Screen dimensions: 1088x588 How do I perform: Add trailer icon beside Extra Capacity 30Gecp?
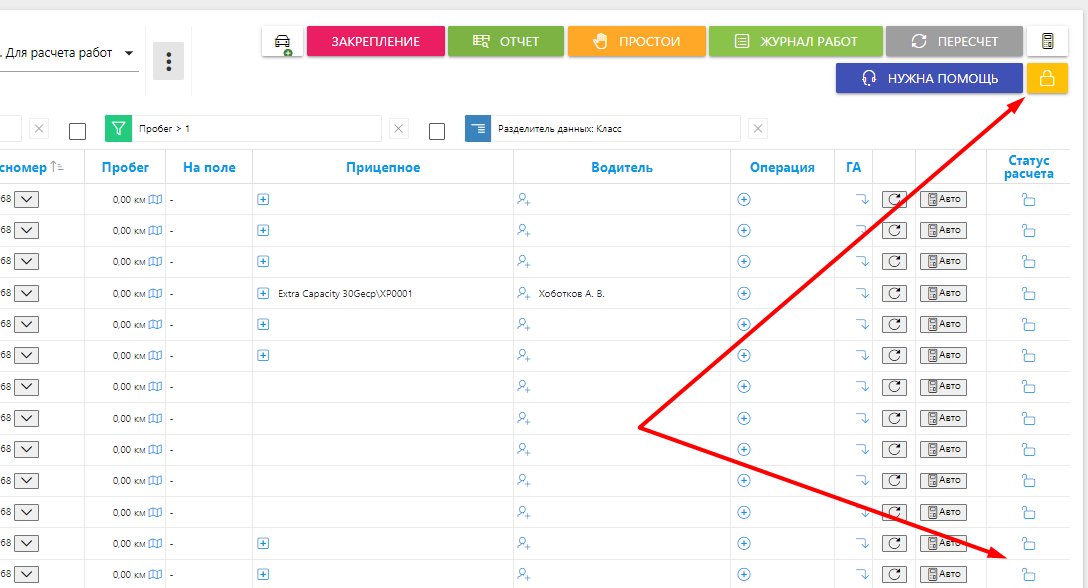263,294
